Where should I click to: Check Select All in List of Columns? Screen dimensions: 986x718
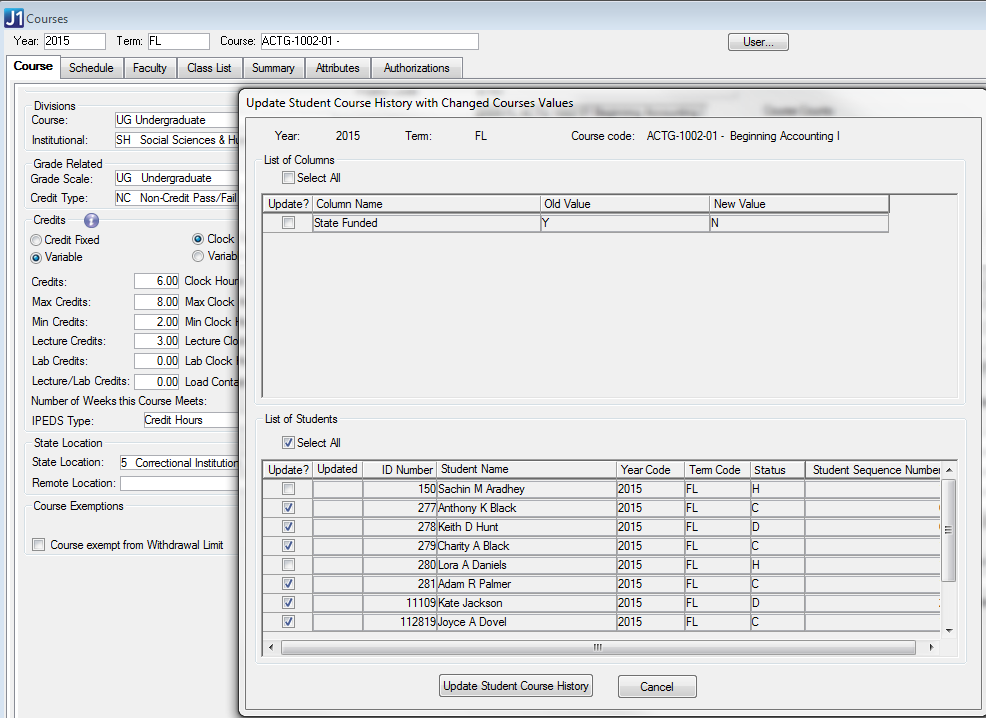[x=289, y=178]
